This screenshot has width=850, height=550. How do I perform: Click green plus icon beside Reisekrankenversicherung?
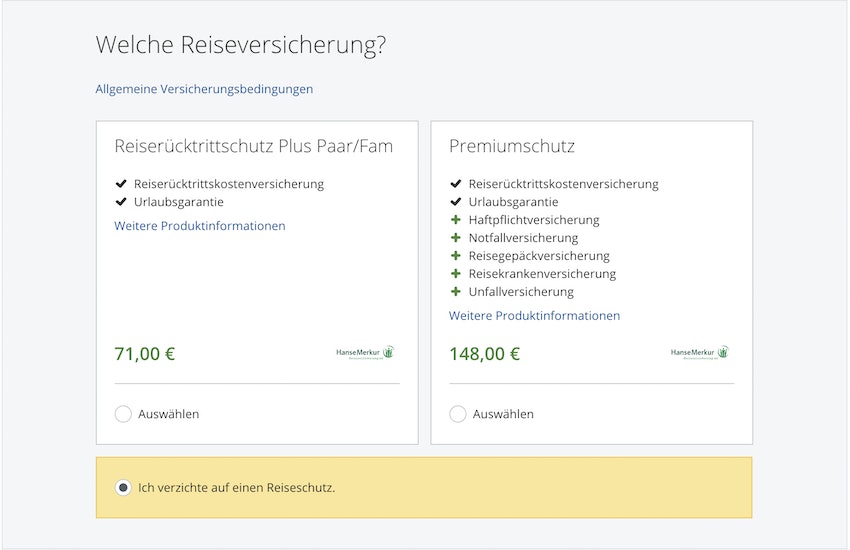tap(456, 274)
